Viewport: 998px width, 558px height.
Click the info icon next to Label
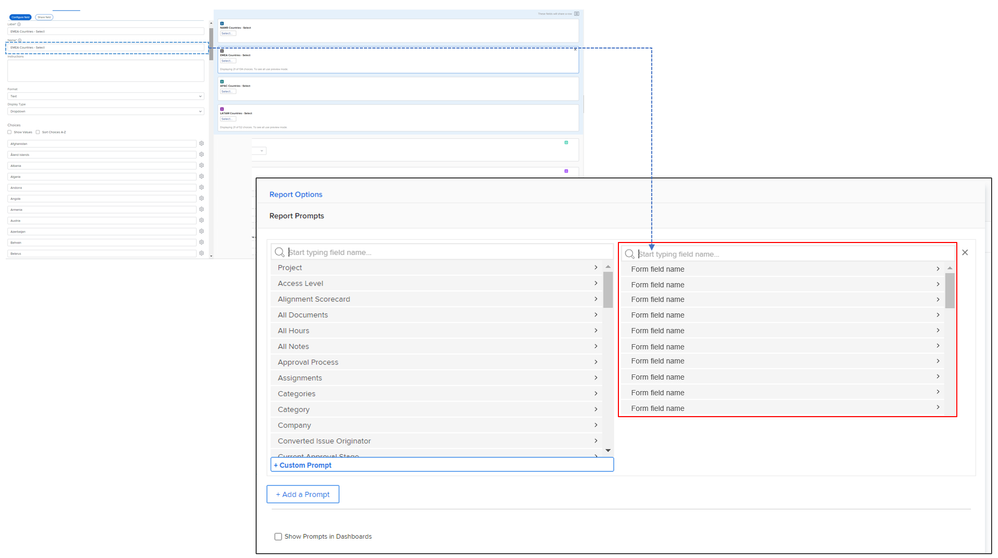(19, 24)
